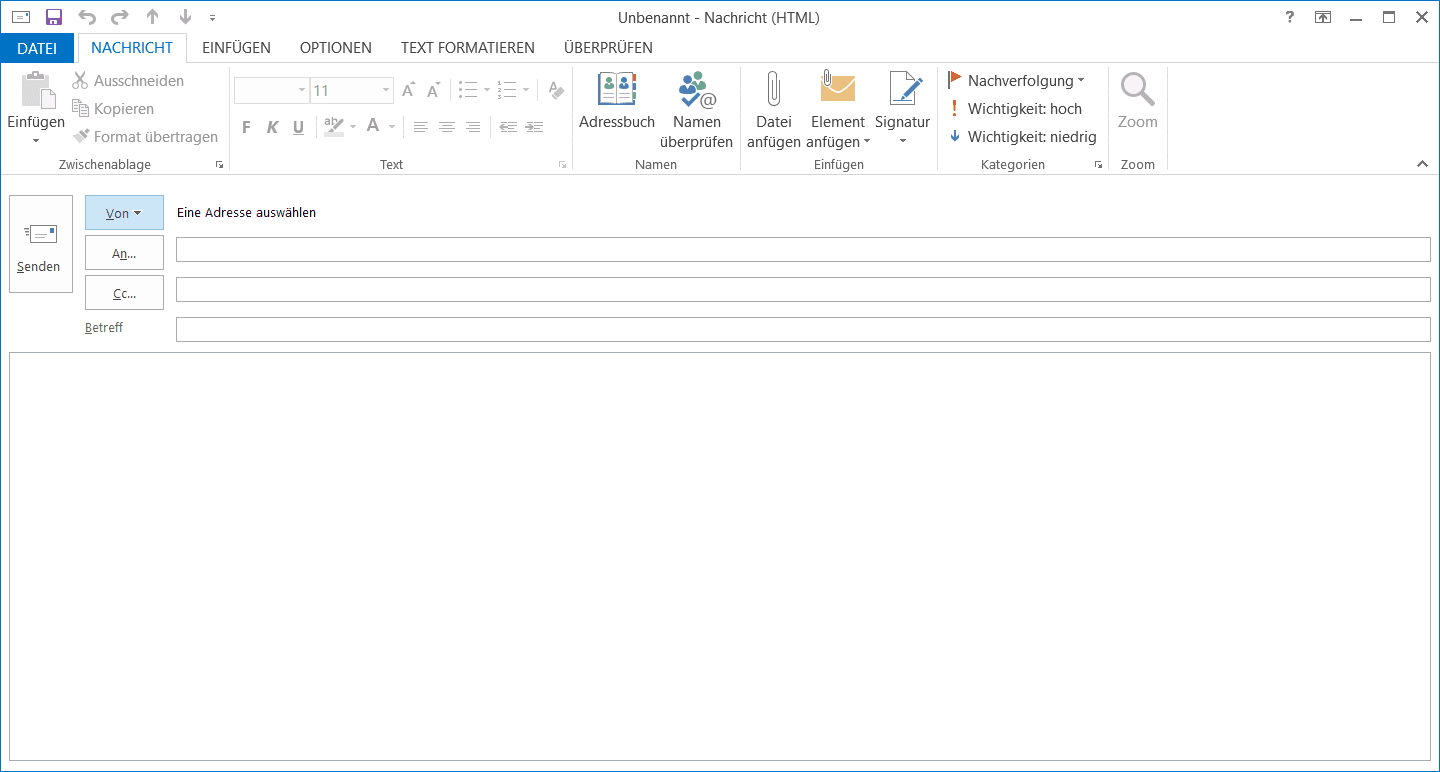Viewport: 1440px width, 772px height.
Task: Copy selection with Kopieren
Action: click(113, 109)
